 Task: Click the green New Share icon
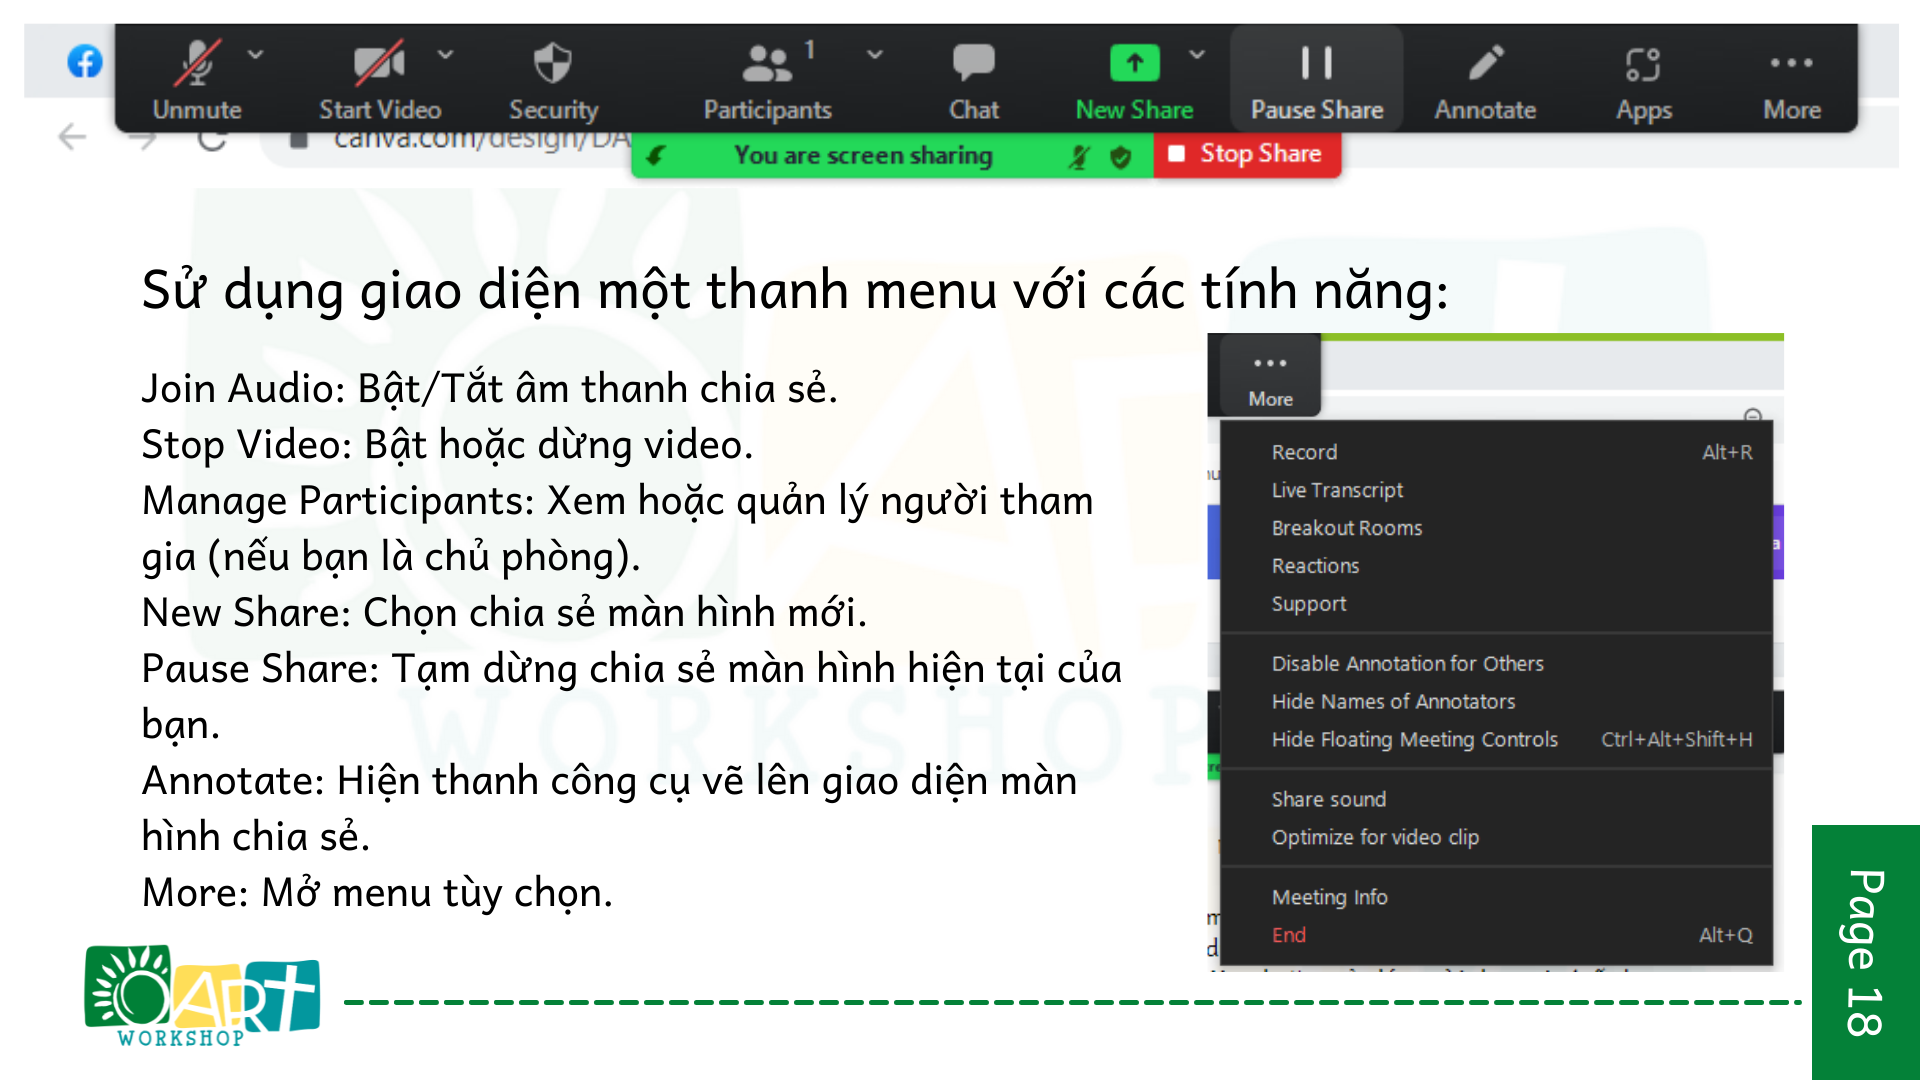[1134, 64]
